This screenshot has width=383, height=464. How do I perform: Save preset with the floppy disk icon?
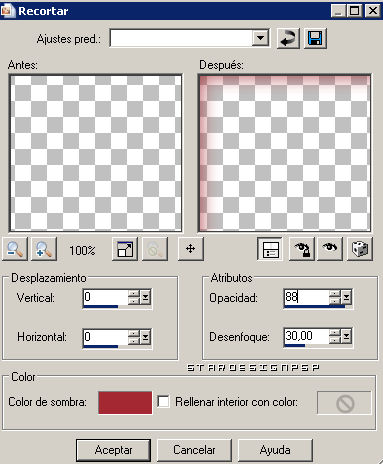(315, 39)
